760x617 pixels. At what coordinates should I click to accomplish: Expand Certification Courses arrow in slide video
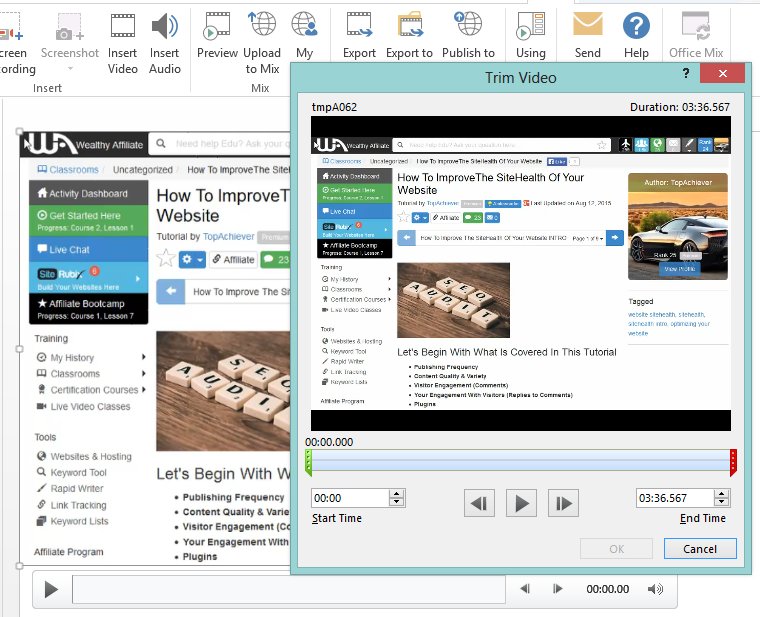coord(144,389)
